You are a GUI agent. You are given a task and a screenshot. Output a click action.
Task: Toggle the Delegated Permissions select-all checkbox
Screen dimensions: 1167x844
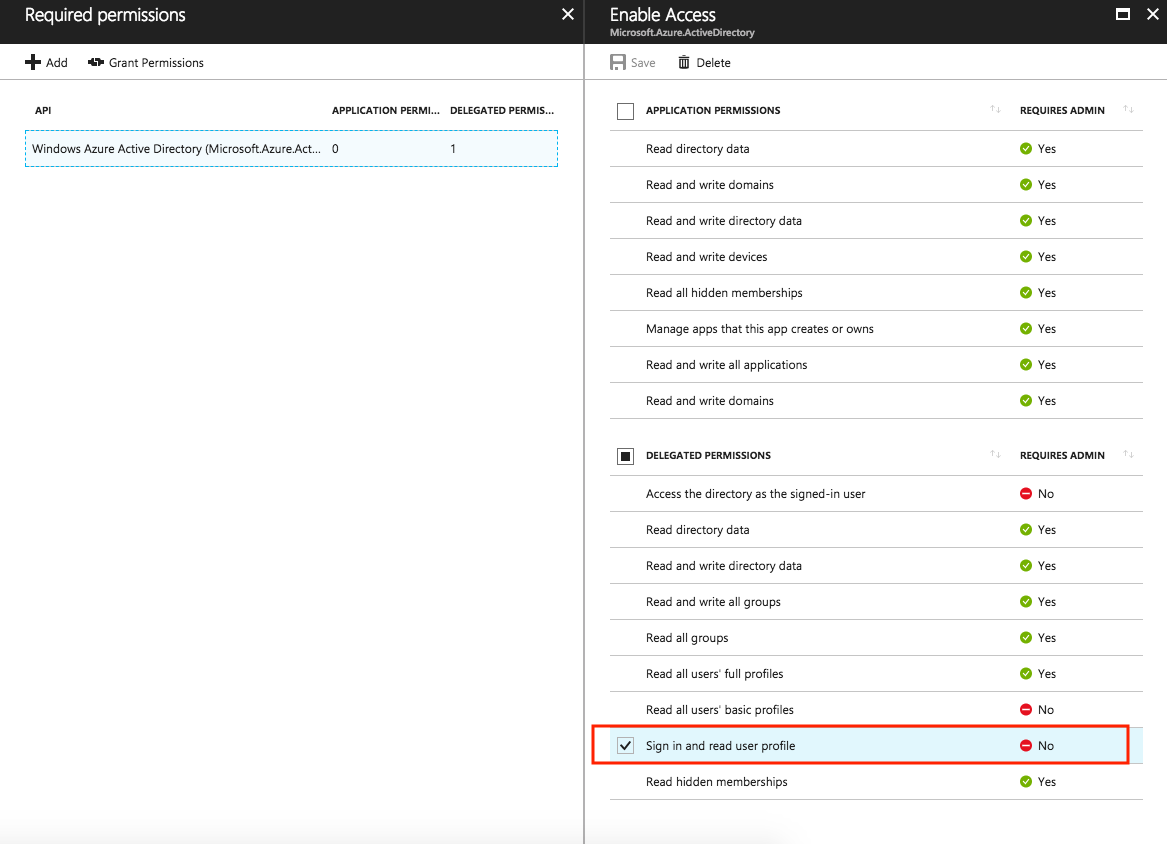point(626,456)
